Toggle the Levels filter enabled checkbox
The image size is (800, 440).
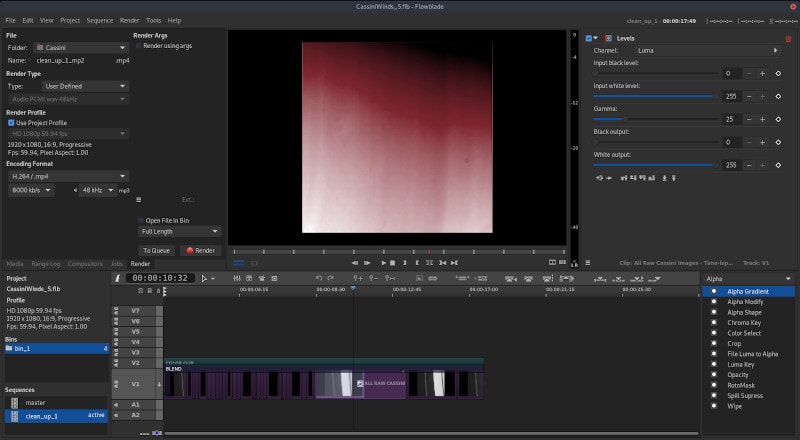point(588,38)
